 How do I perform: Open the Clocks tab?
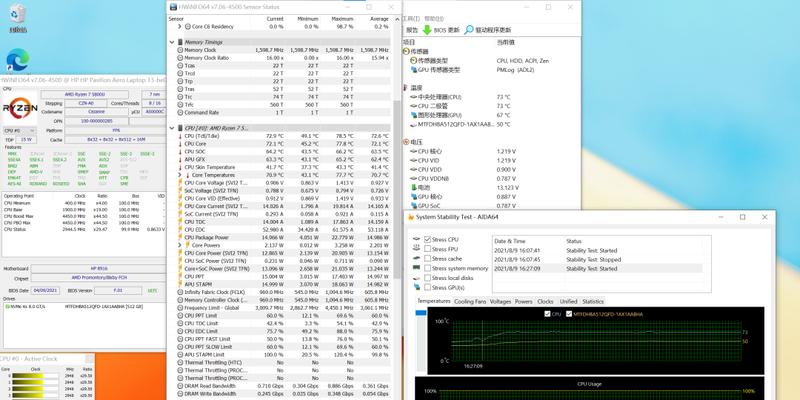click(545, 302)
